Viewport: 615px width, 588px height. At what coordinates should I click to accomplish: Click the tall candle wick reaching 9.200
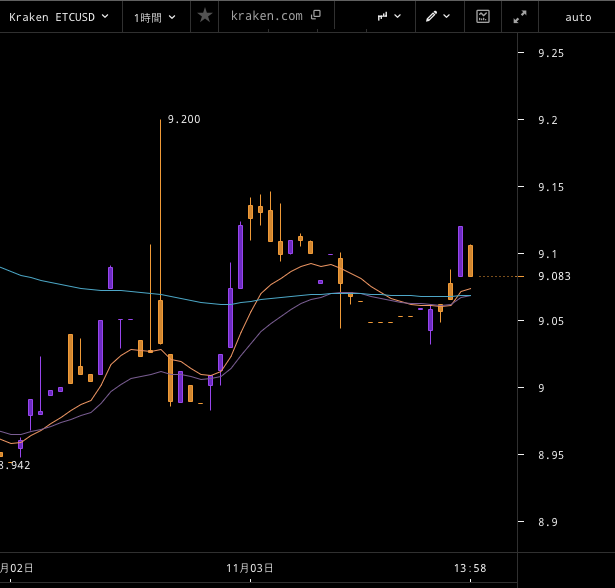click(160, 210)
